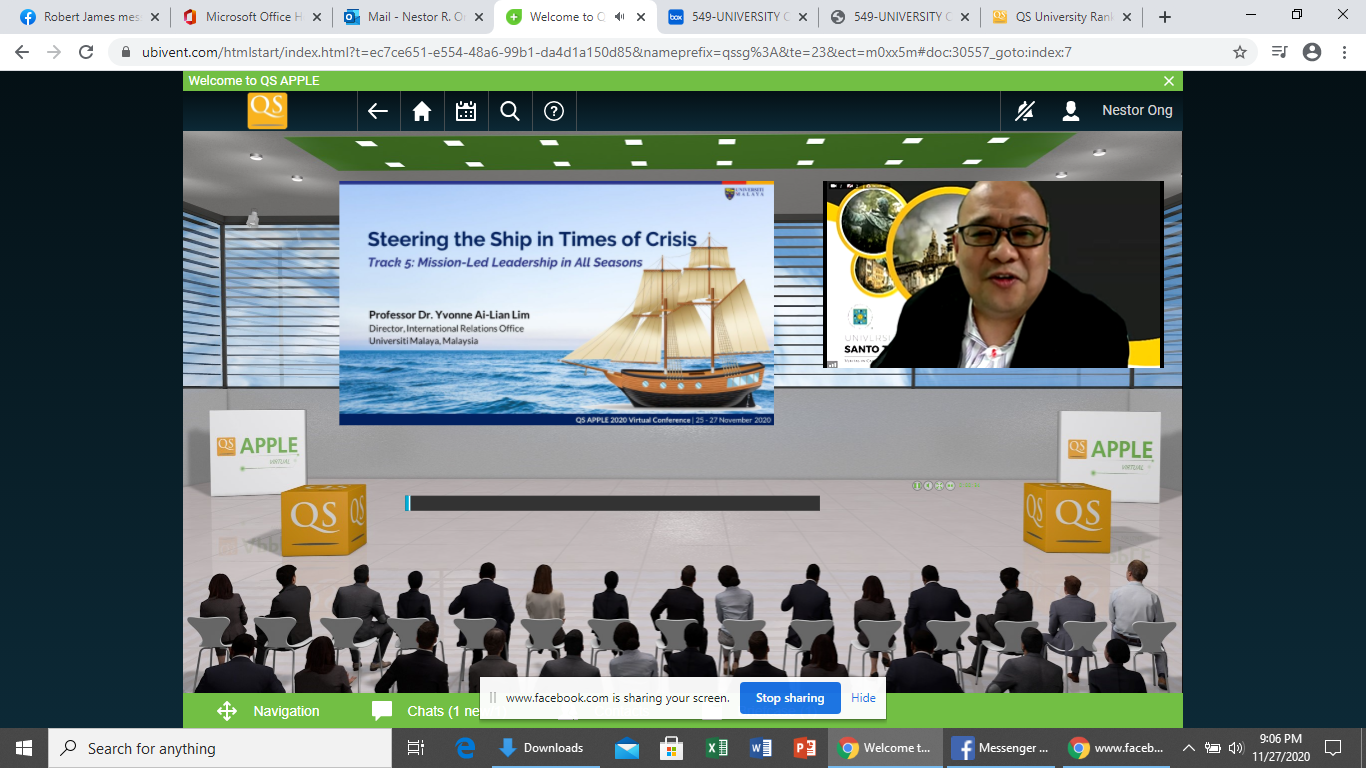Reload the ubivent page
This screenshot has height=768, width=1366.
point(86,52)
